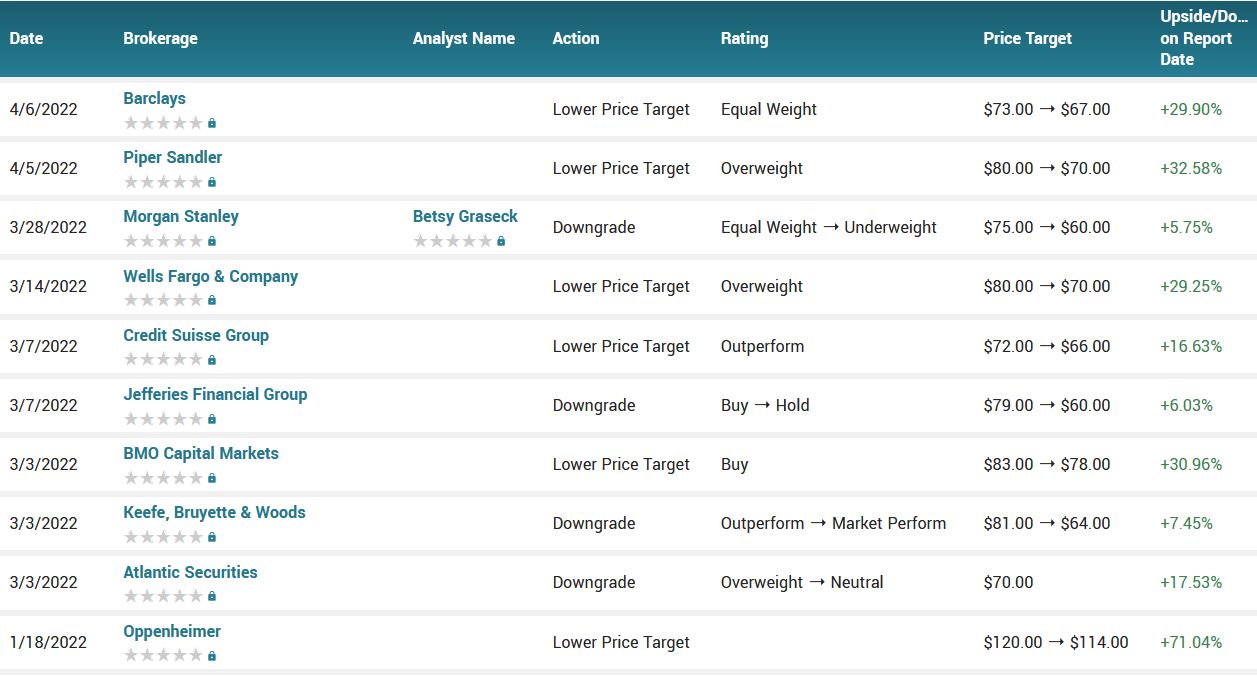Image resolution: width=1257 pixels, height=676 pixels.
Task: Click the Action column header
Action: (576, 38)
